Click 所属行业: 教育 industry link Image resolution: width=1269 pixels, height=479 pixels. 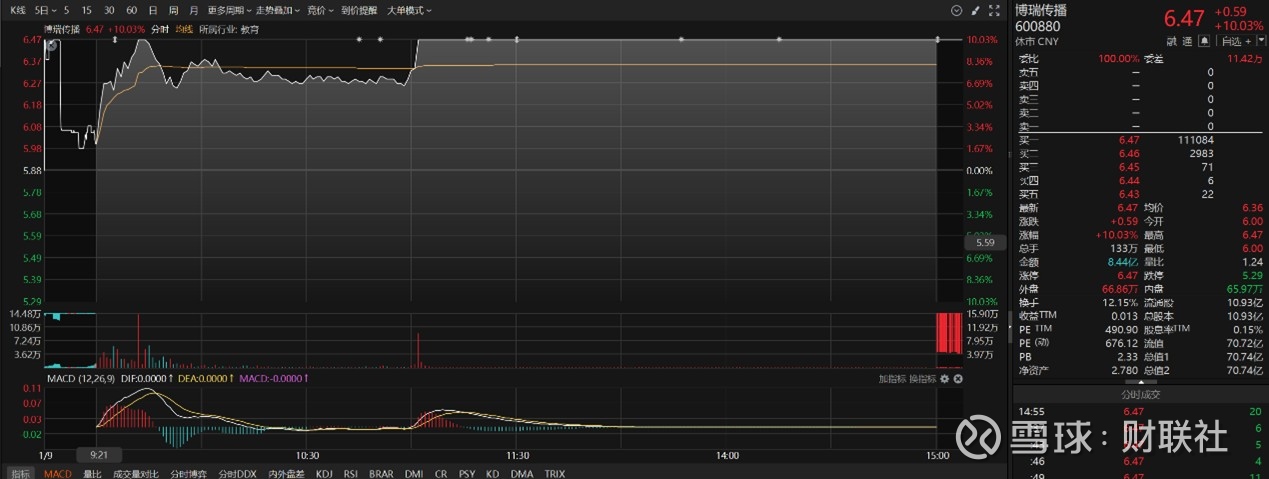(x=228, y=29)
